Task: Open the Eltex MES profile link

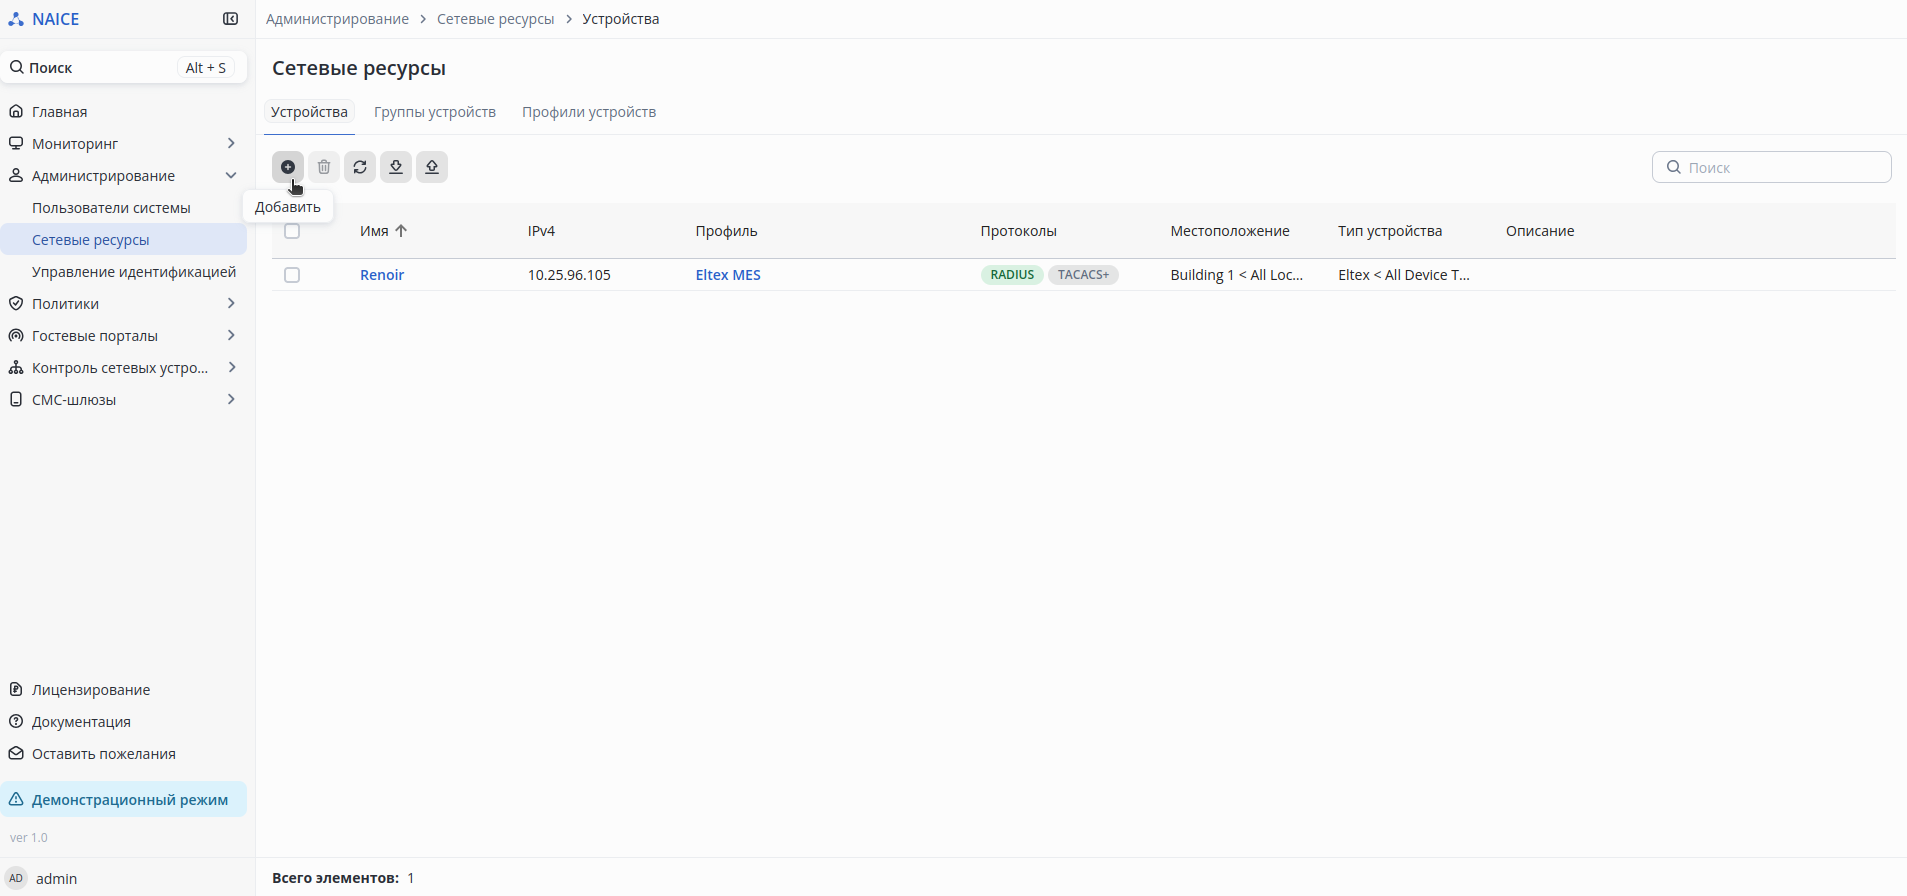Action: (728, 275)
